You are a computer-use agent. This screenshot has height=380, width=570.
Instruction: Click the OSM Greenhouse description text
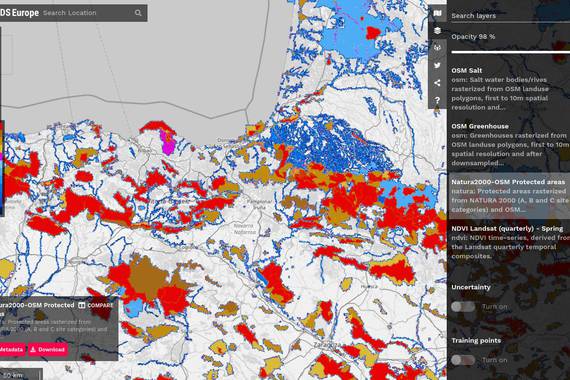[x=509, y=149]
